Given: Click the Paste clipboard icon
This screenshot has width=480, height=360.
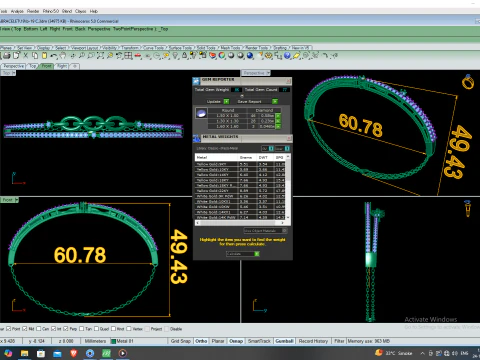Looking at the screenshot, I should click(44, 56).
